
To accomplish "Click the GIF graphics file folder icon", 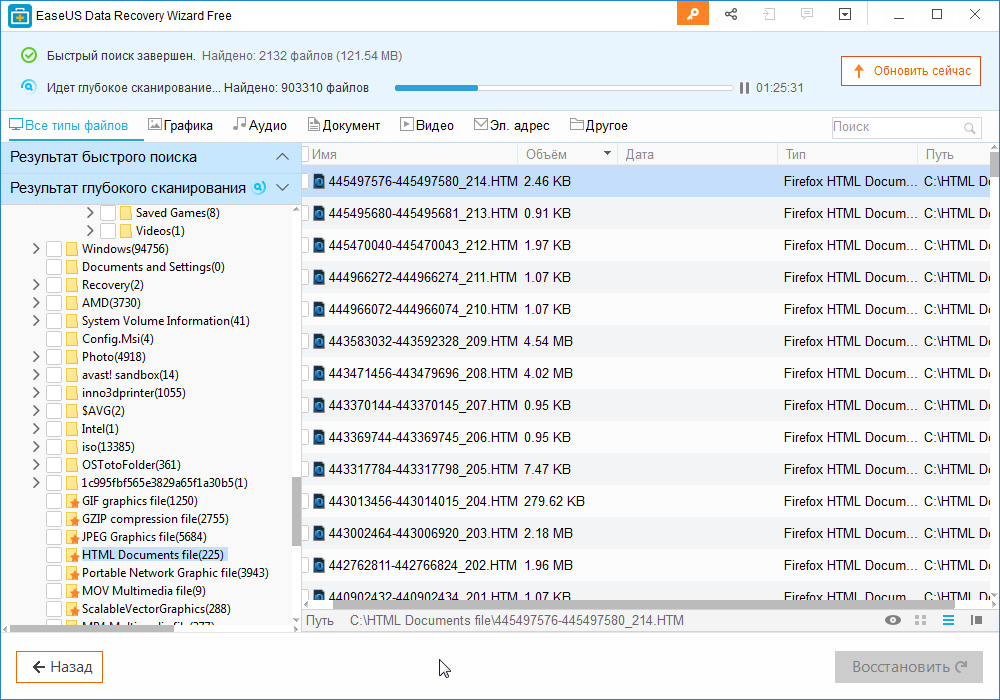I will tap(72, 501).
